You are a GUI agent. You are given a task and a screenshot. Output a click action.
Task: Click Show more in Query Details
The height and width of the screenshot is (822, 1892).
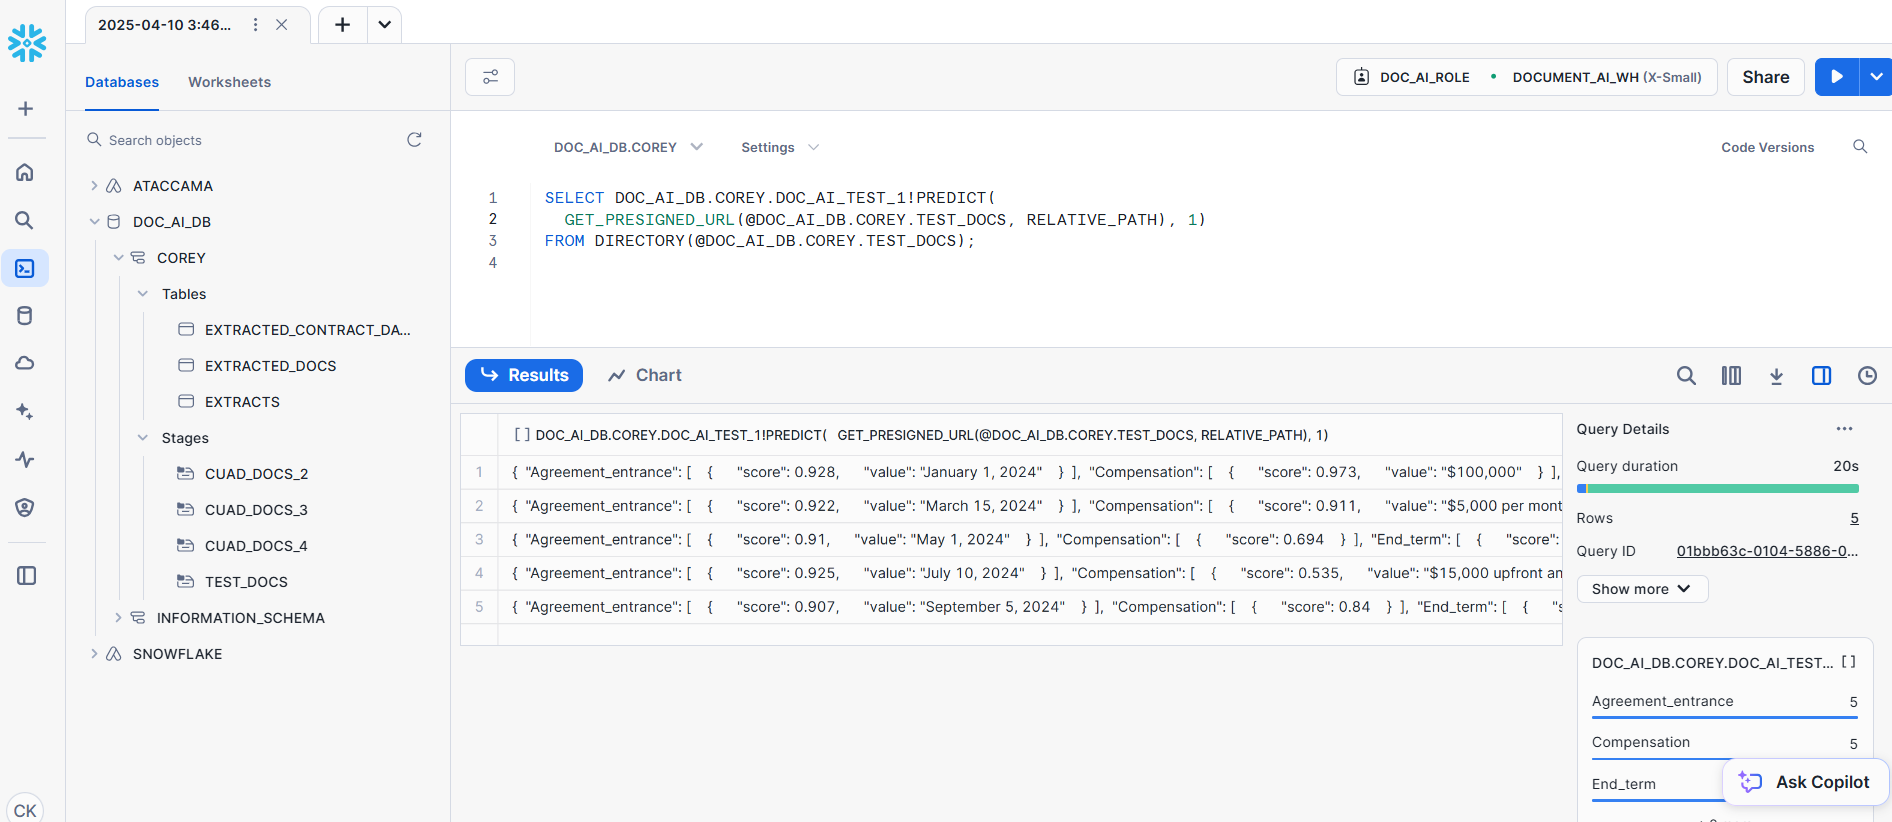(x=1642, y=589)
